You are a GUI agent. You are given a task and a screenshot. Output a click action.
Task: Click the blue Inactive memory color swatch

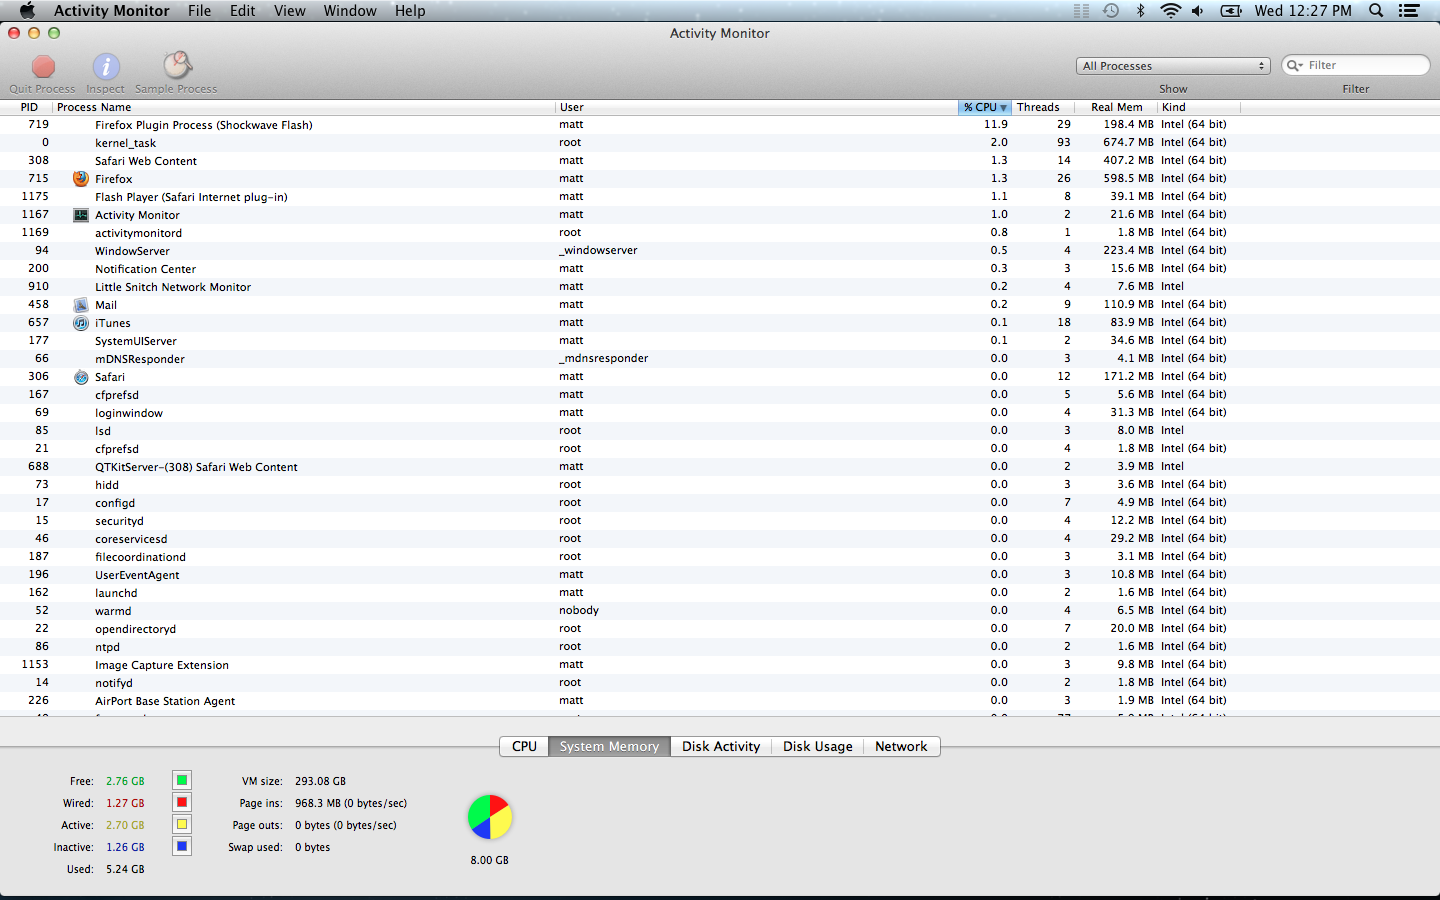coord(182,846)
